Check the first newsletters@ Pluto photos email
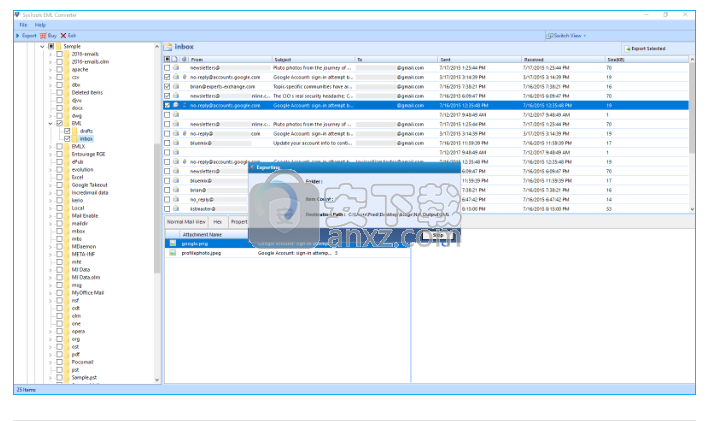 coord(167,68)
